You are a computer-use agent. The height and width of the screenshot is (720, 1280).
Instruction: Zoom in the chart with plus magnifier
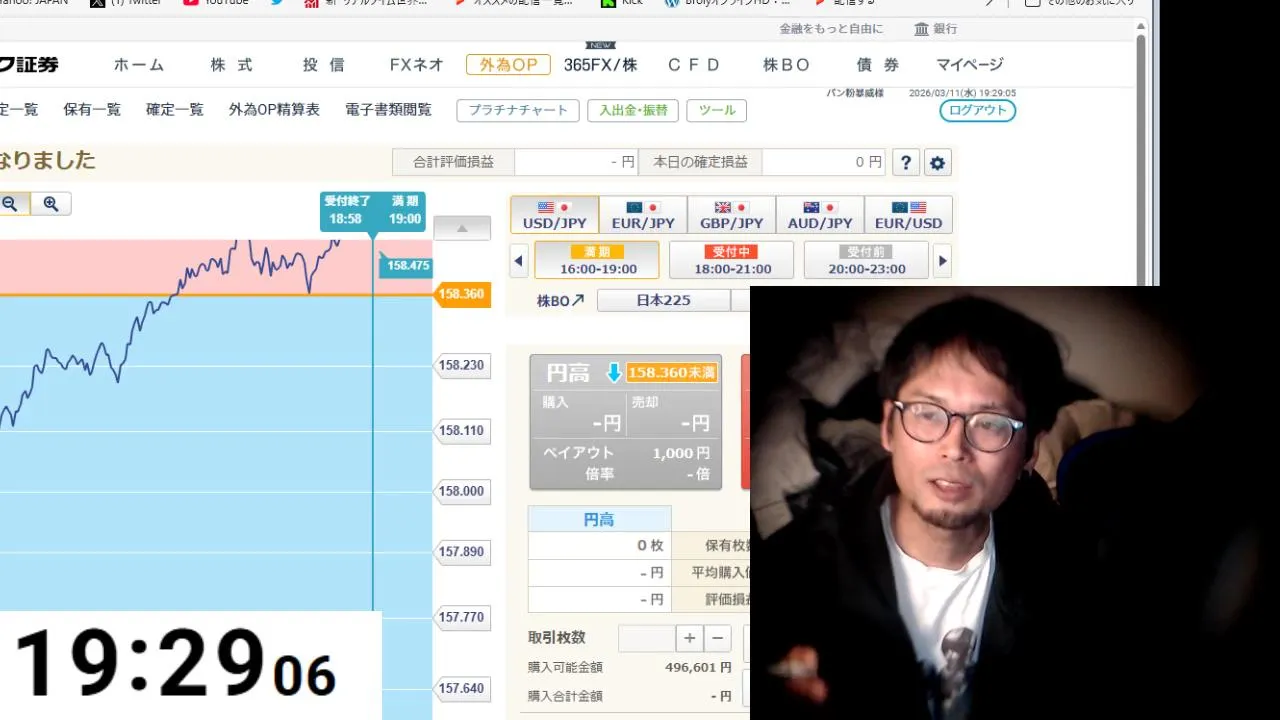pyautogui.click(x=51, y=204)
